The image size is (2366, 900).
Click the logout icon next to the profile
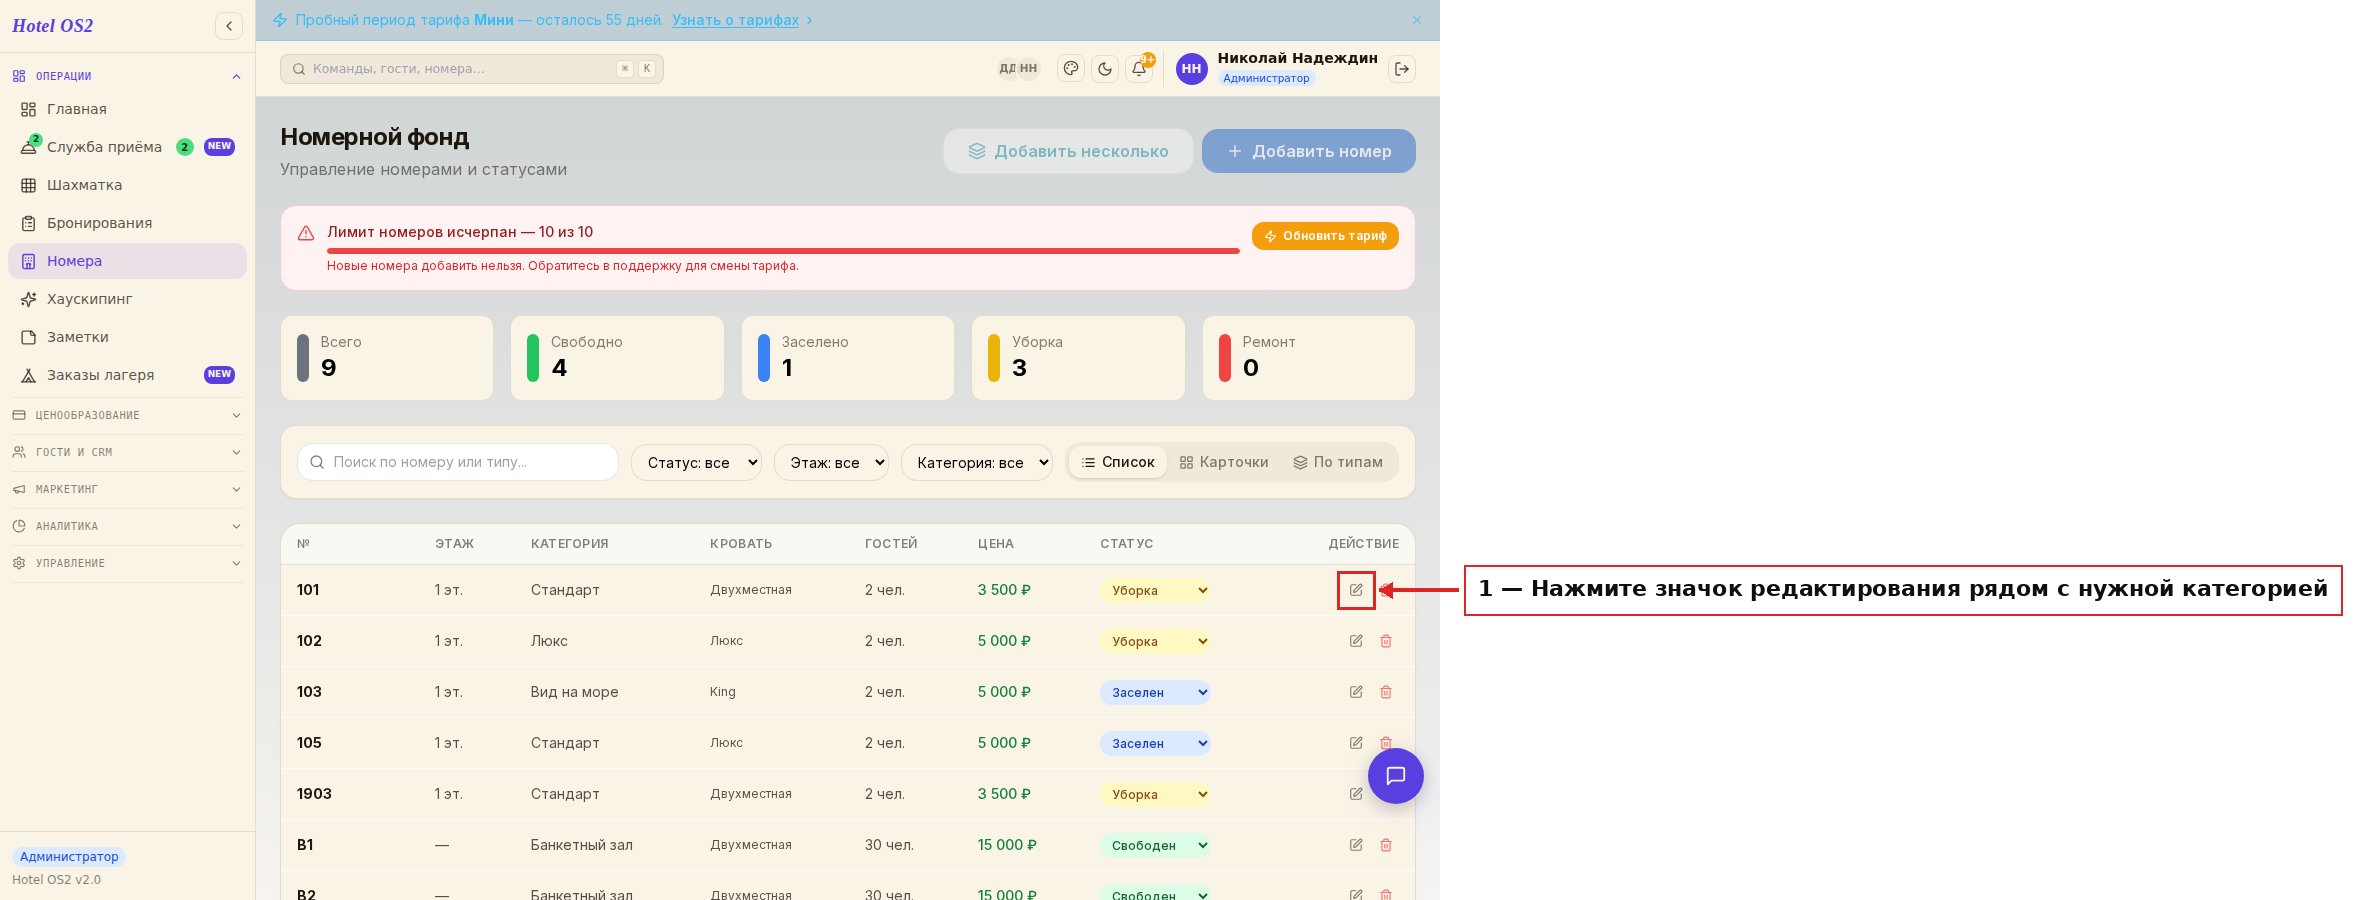coord(1402,69)
